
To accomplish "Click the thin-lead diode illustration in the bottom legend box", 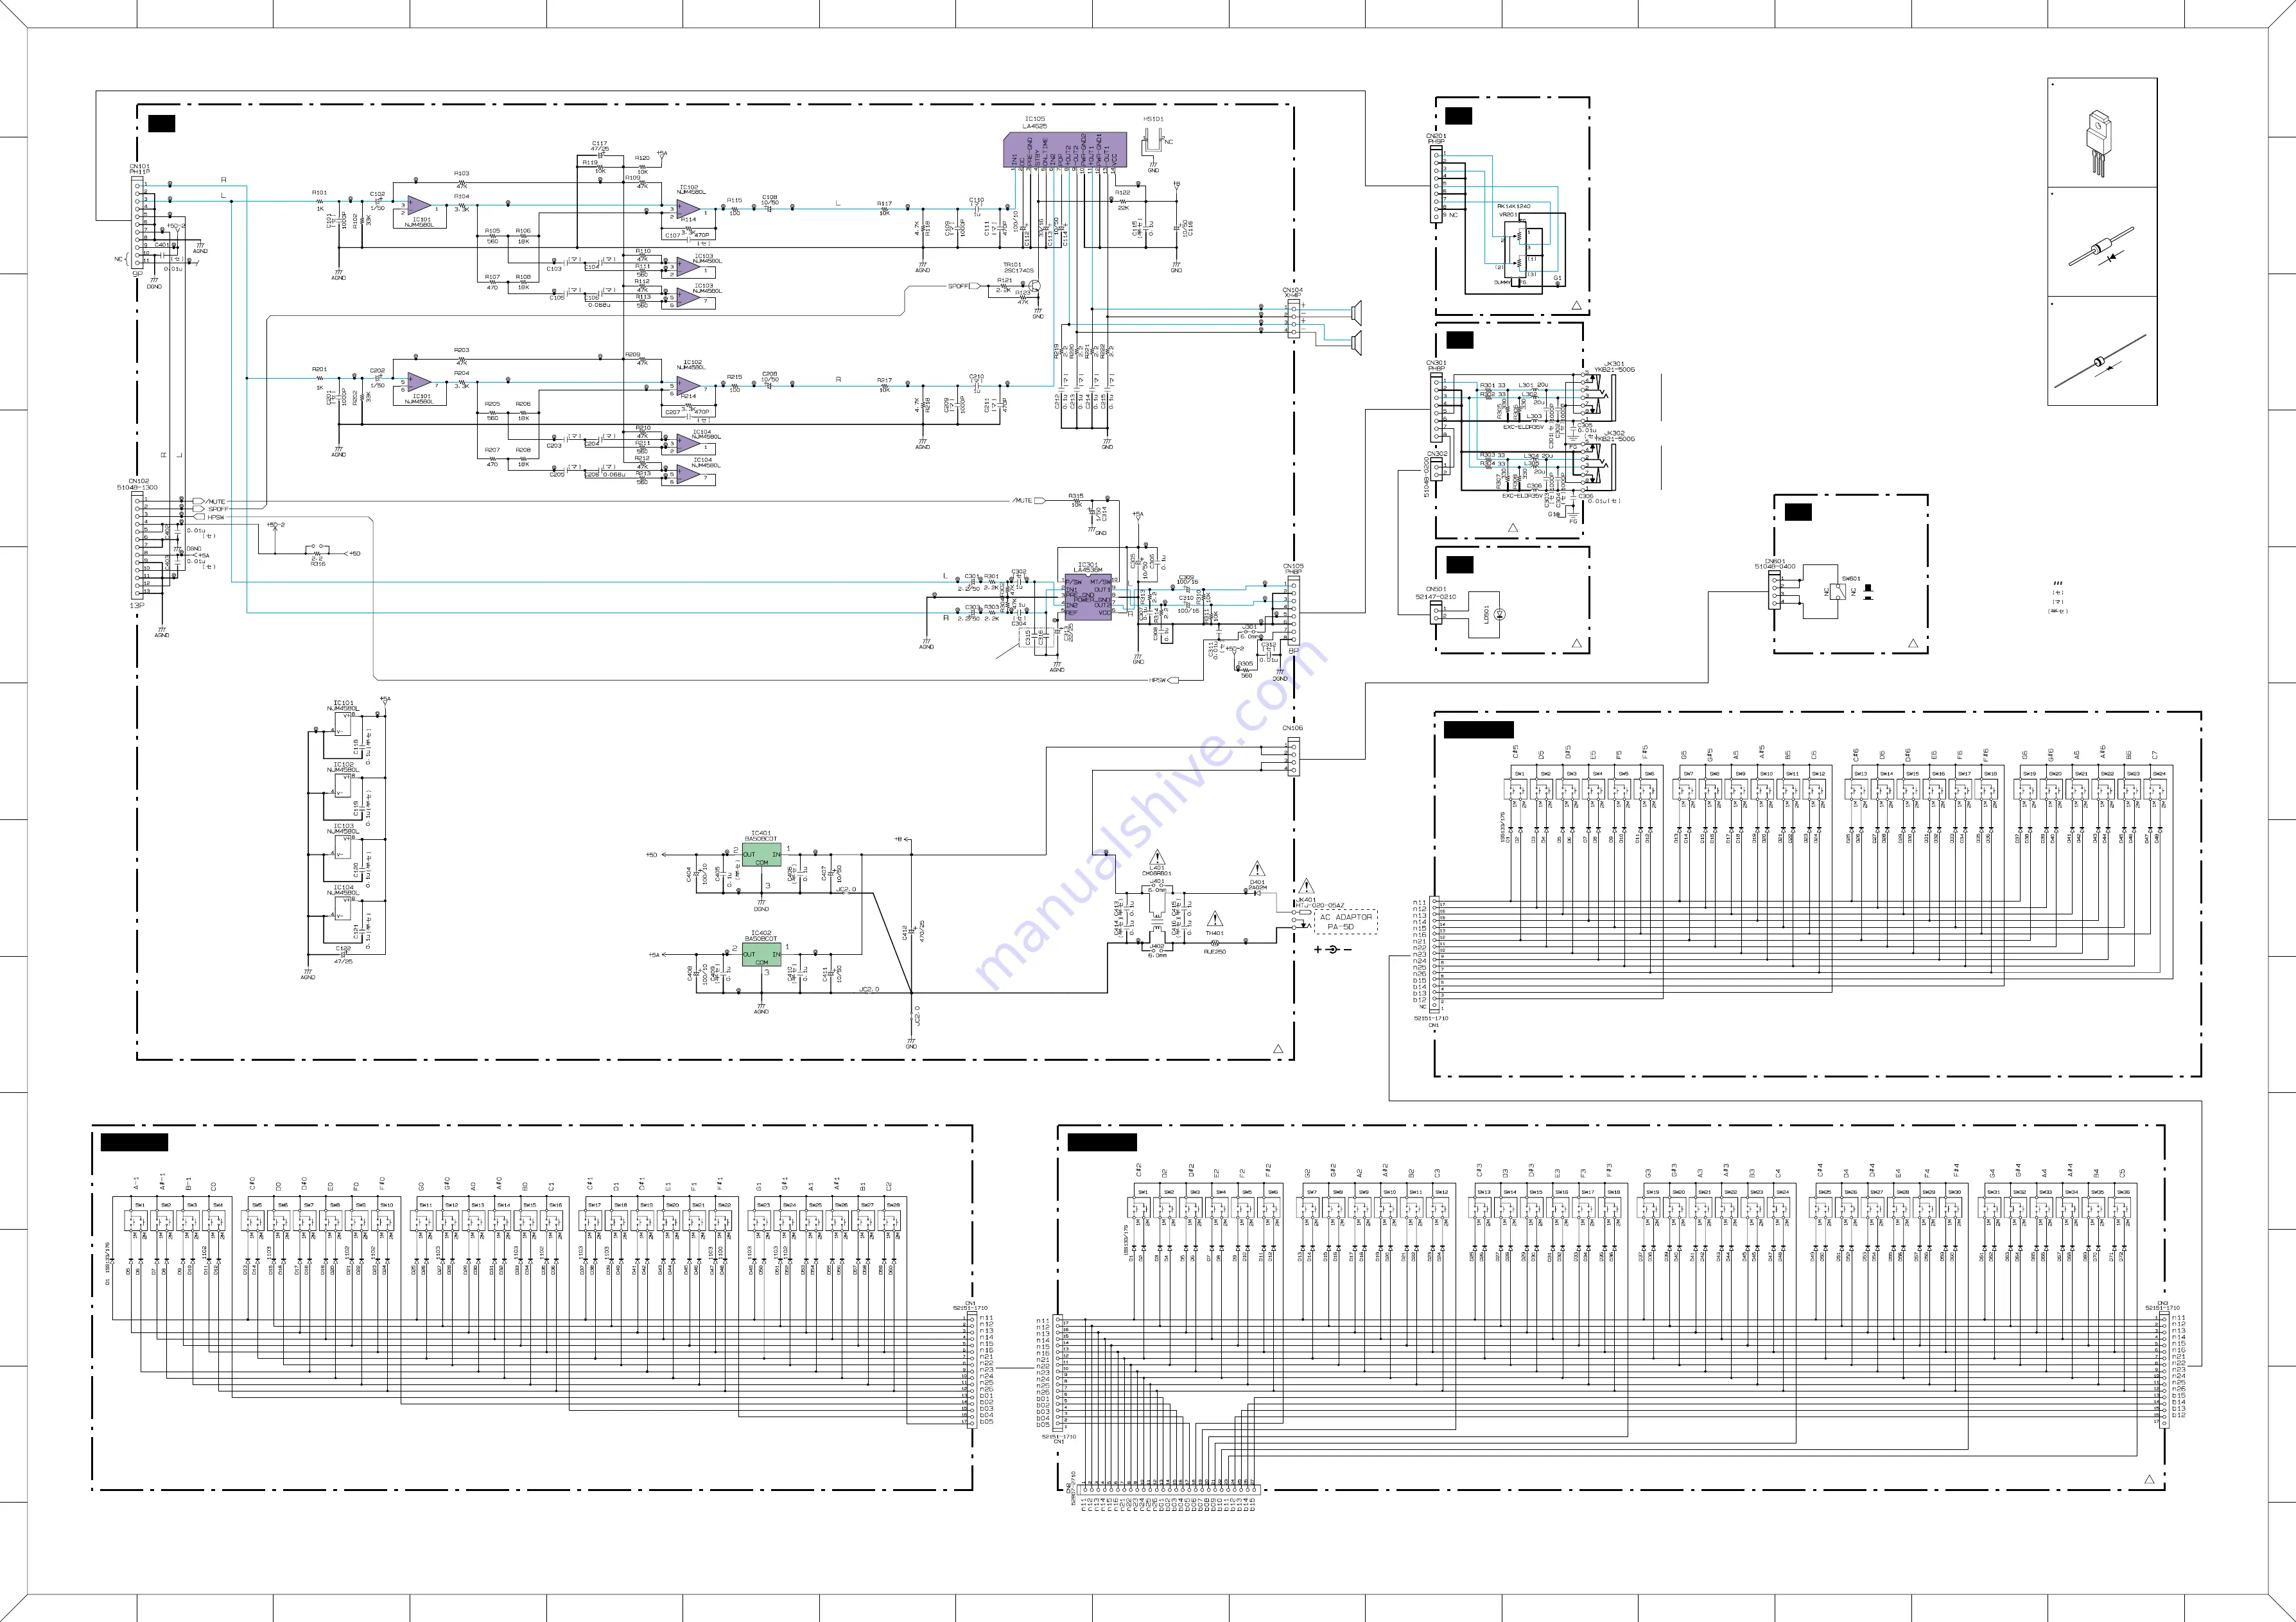I will click(x=2100, y=362).
